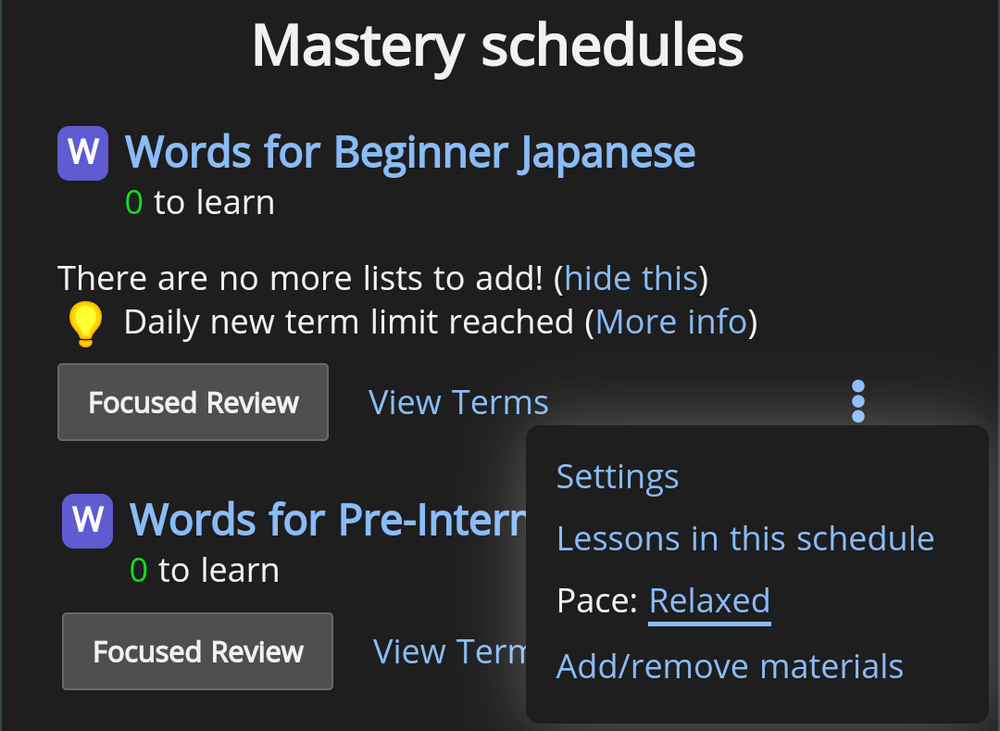
Task: Choose Settings from the schedule popup menu
Action: click(x=617, y=477)
